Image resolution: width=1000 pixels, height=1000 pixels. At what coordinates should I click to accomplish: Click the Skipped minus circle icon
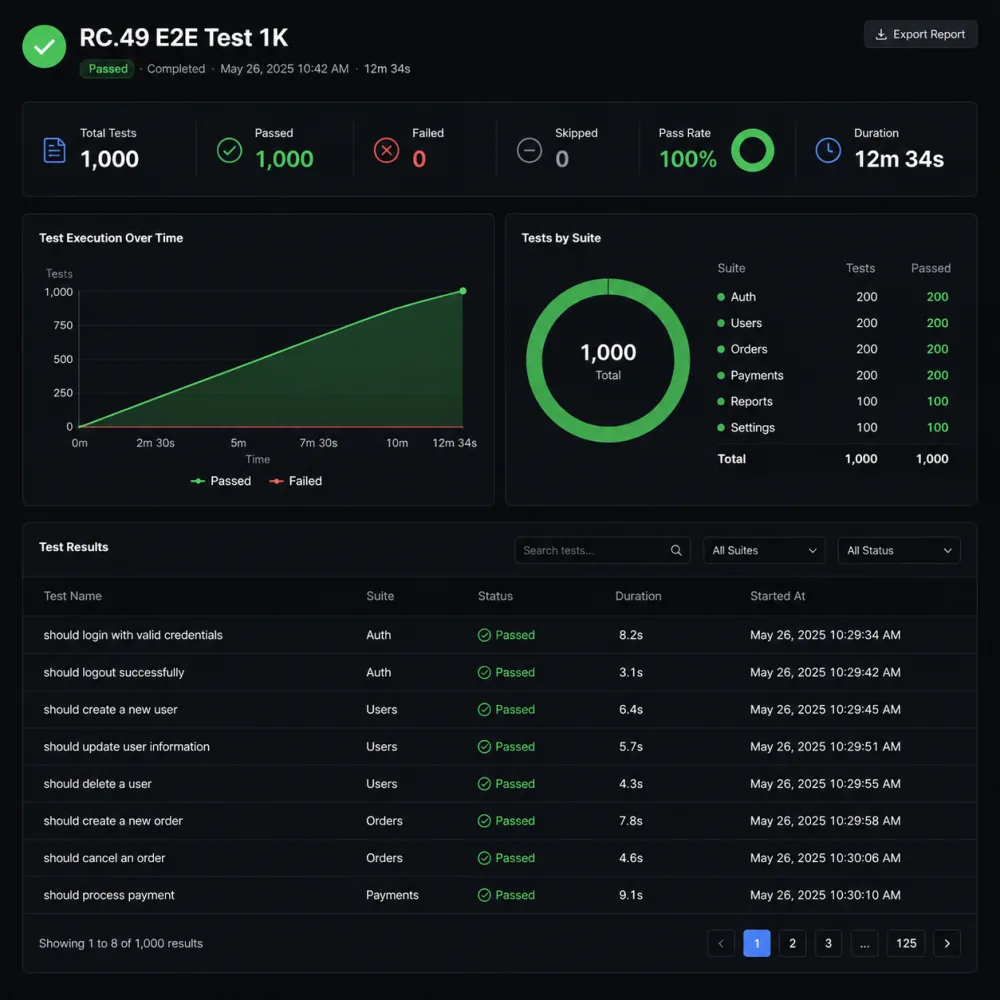[529, 151]
